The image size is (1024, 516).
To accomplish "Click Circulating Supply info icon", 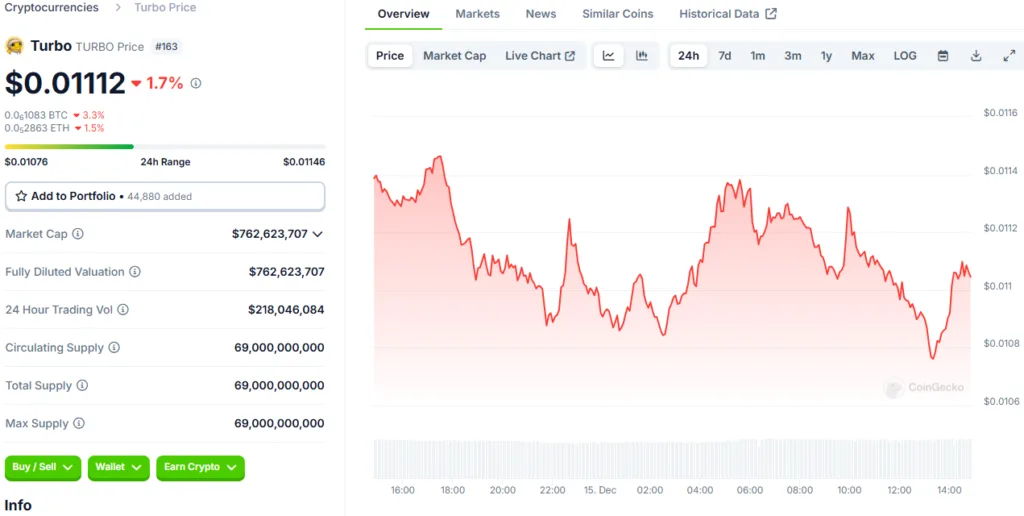I will click(x=114, y=347).
